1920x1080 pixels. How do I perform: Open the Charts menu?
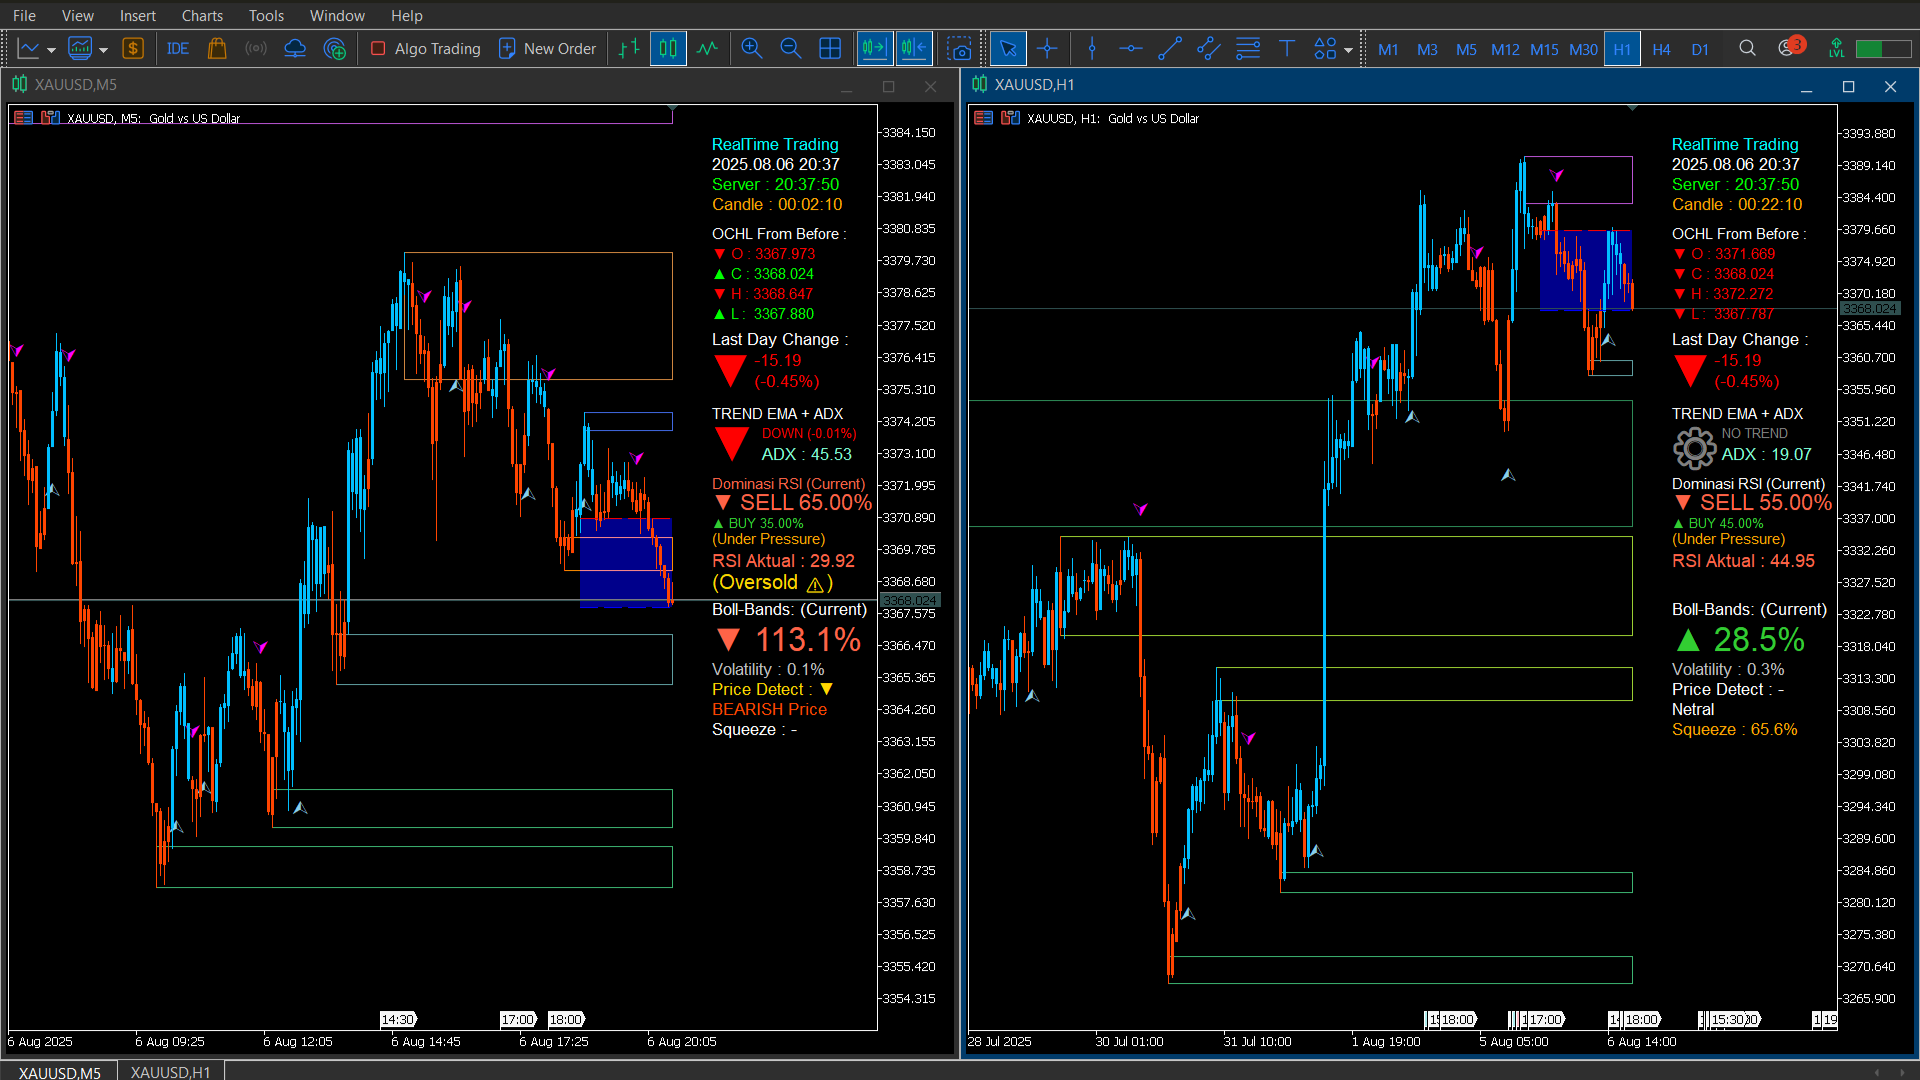pyautogui.click(x=202, y=15)
